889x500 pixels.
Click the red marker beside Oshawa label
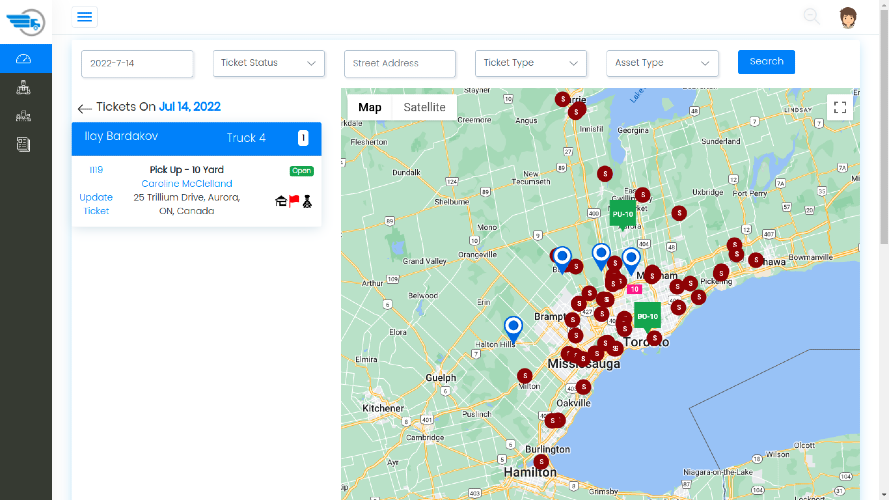pyautogui.click(x=756, y=260)
